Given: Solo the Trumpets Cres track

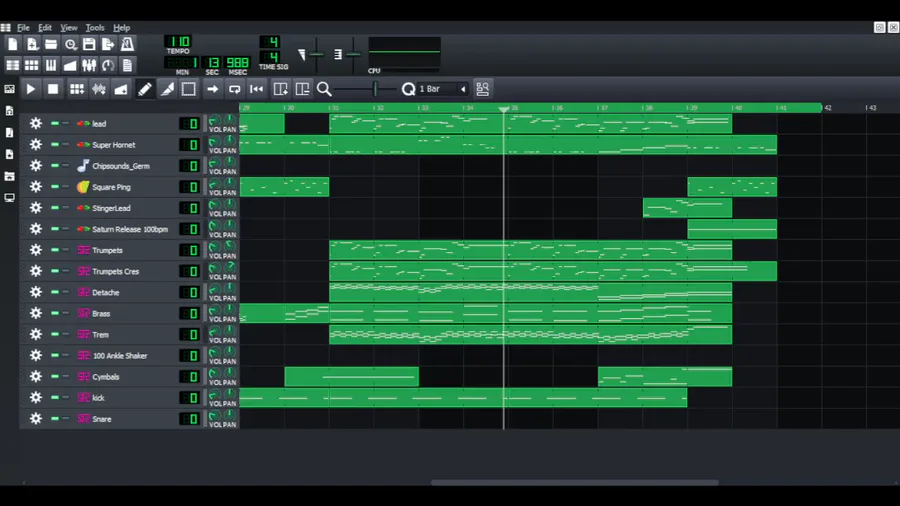Looking at the screenshot, I should 65,271.
